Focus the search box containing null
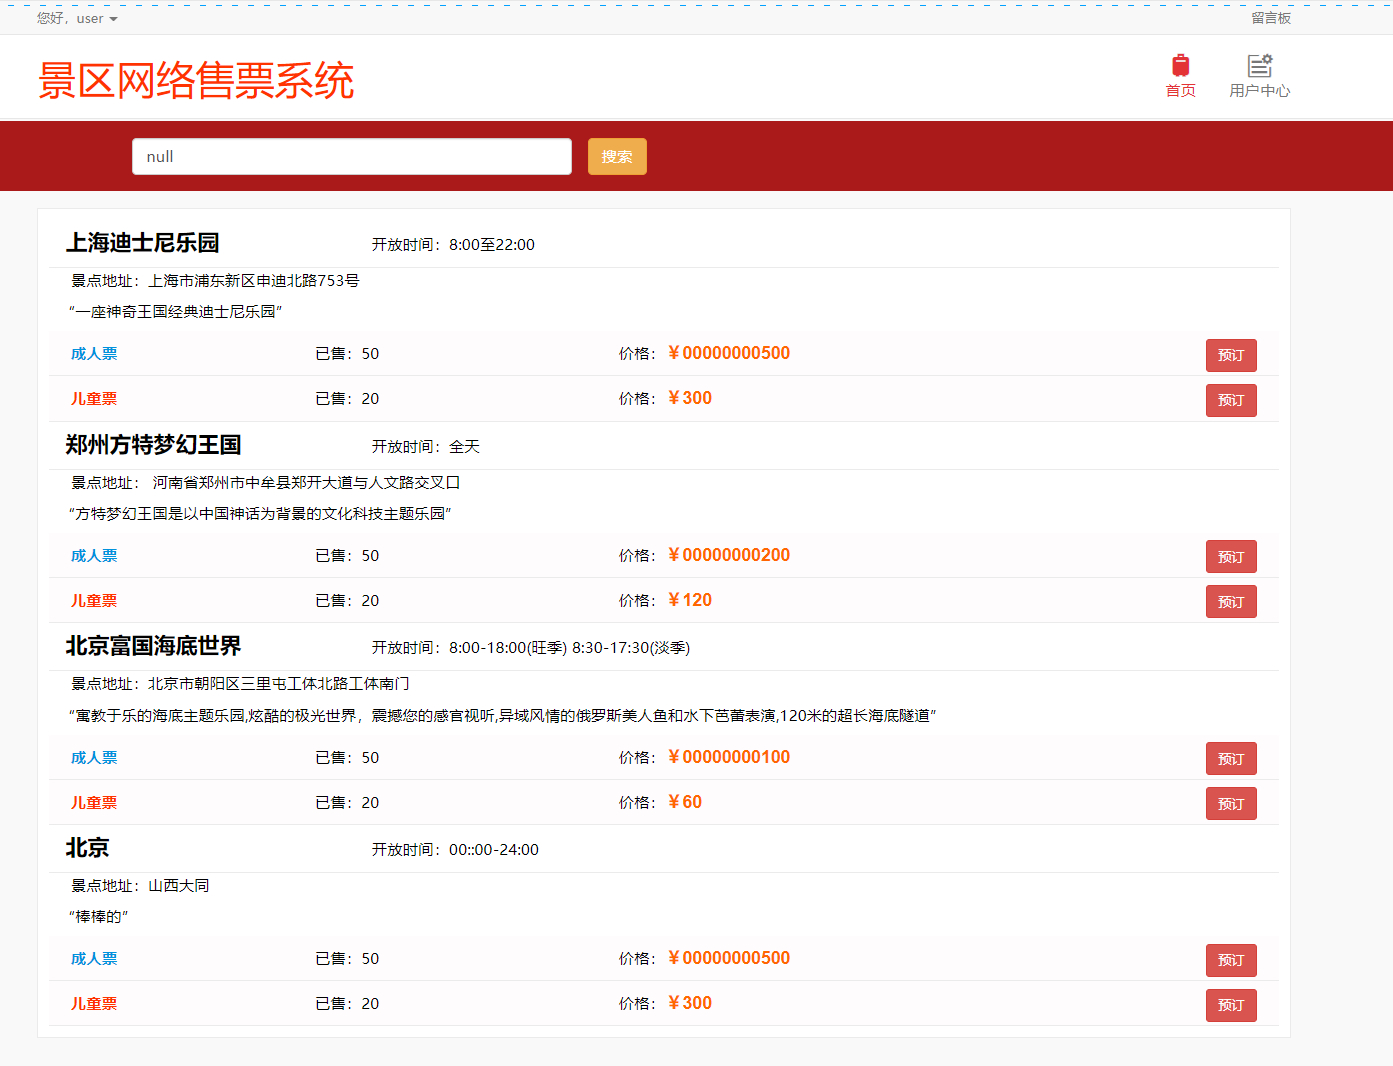Image resolution: width=1393 pixels, height=1066 pixels. 352,157
